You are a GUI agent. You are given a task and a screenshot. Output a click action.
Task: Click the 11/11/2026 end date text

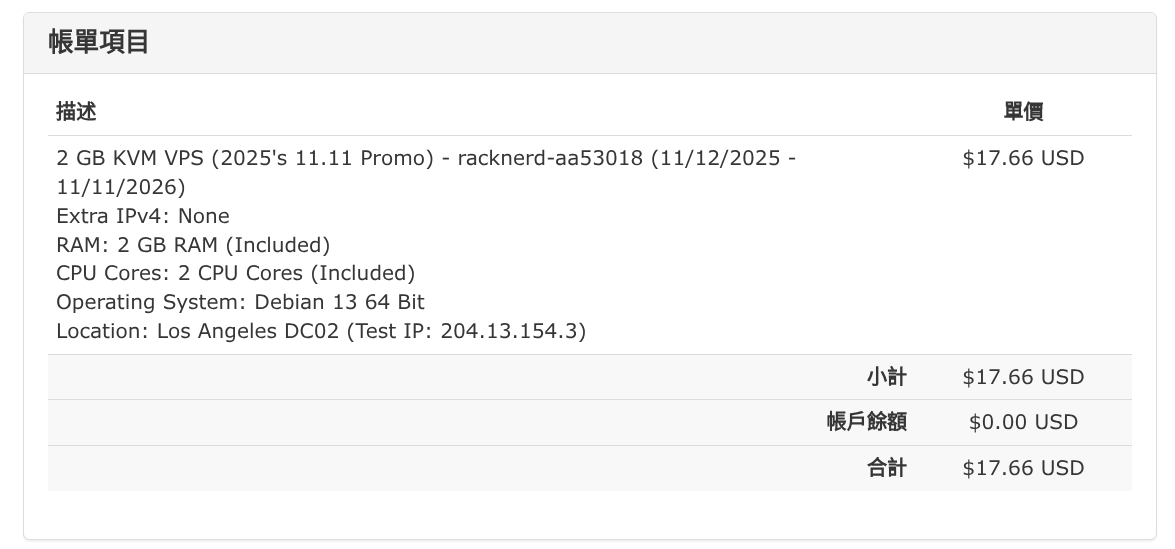(120, 187)
